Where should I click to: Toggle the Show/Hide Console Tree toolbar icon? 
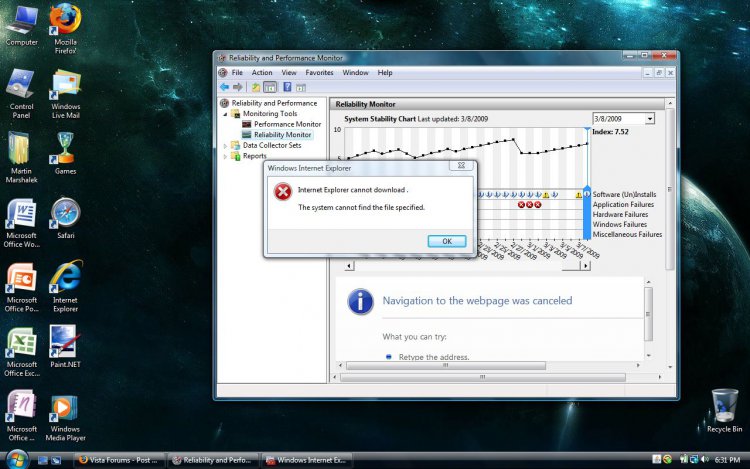pos(270,87)
